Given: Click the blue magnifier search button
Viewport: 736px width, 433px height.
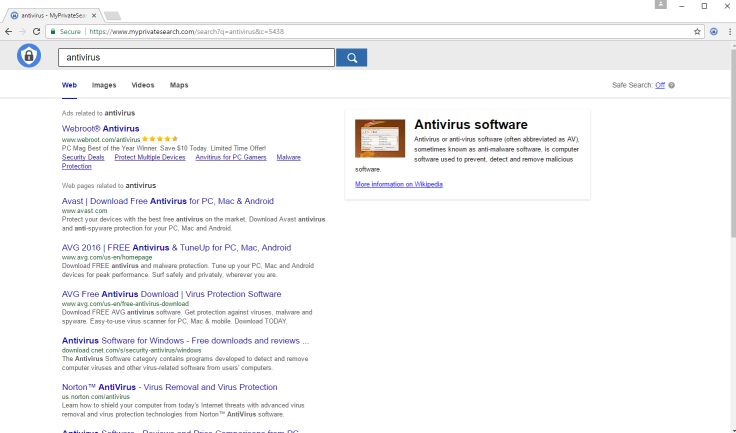Looking at the screenshot, I should [x=352, y=57].
